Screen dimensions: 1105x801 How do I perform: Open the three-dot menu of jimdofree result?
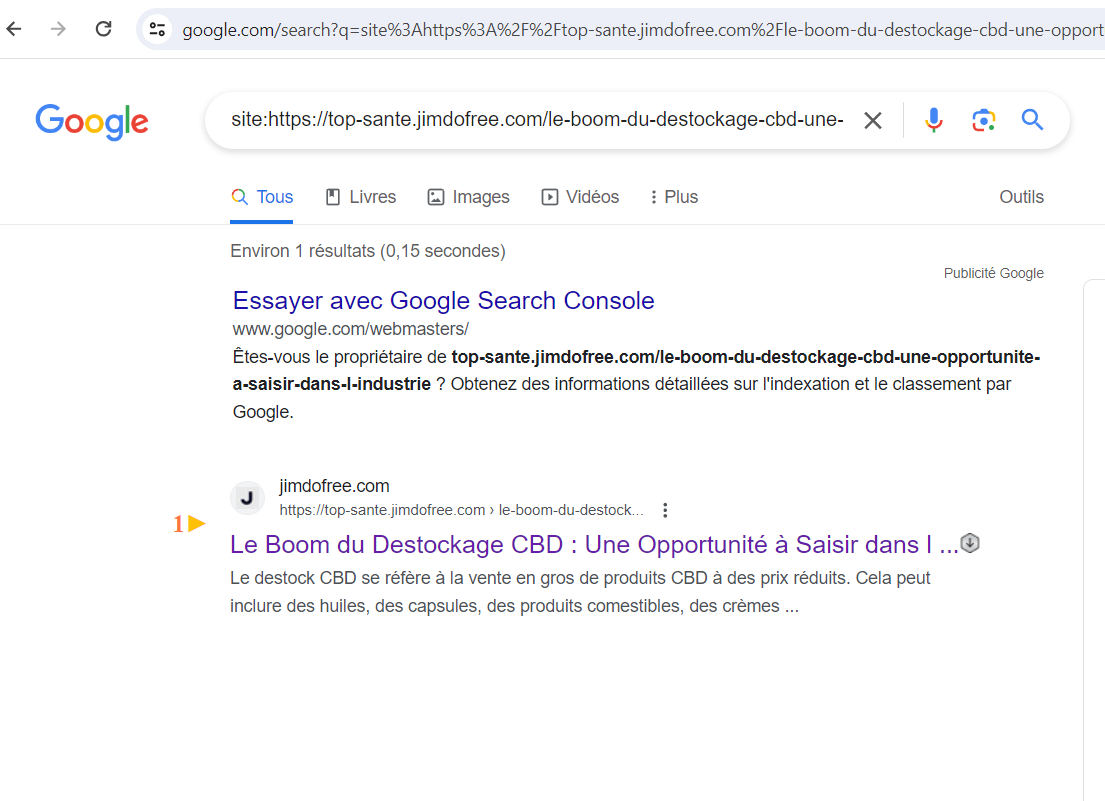point(665,510)
